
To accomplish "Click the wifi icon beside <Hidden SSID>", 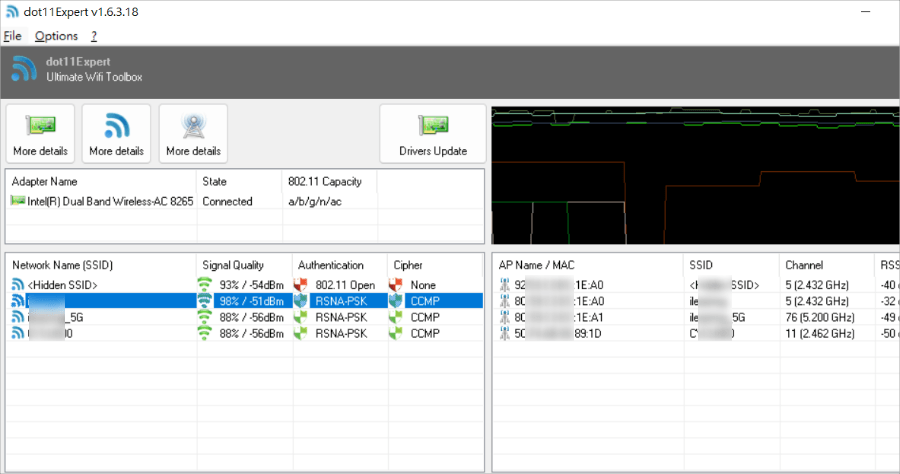I will pyautogui.click(x=18, y=285).
